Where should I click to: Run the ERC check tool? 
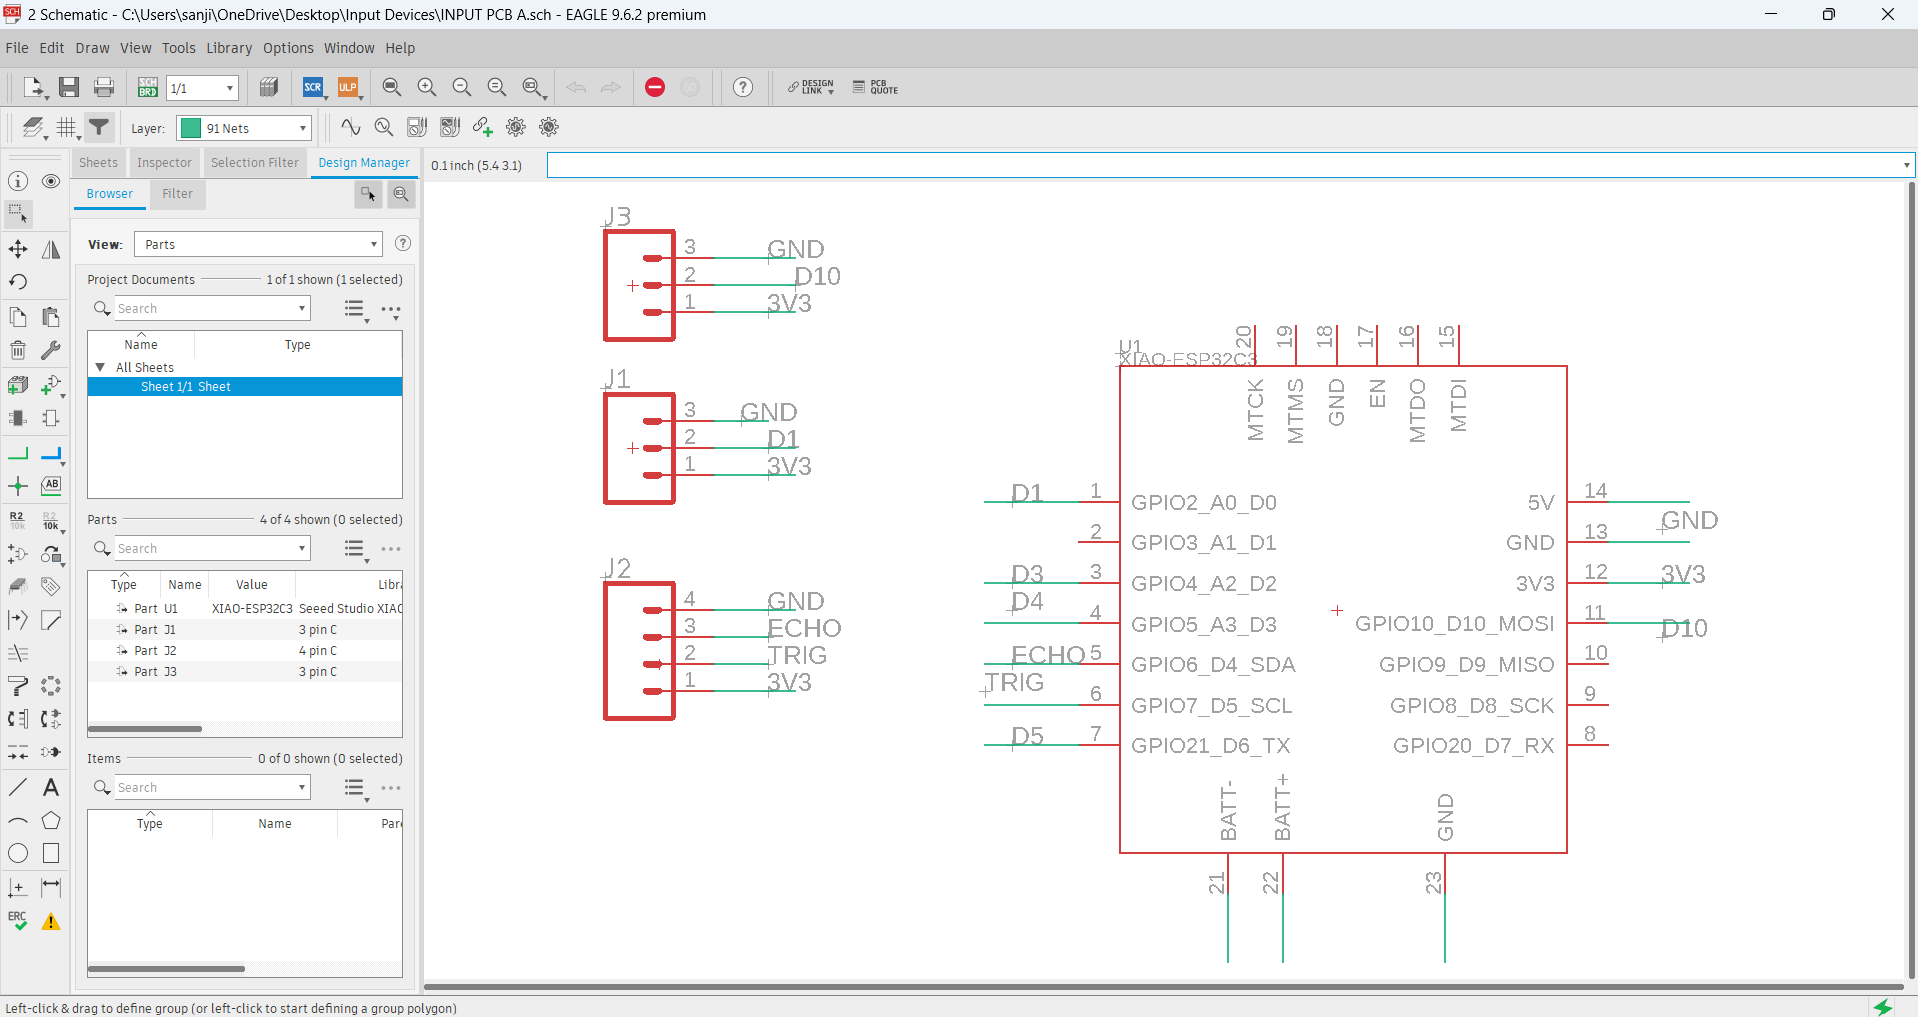[18, 921]
